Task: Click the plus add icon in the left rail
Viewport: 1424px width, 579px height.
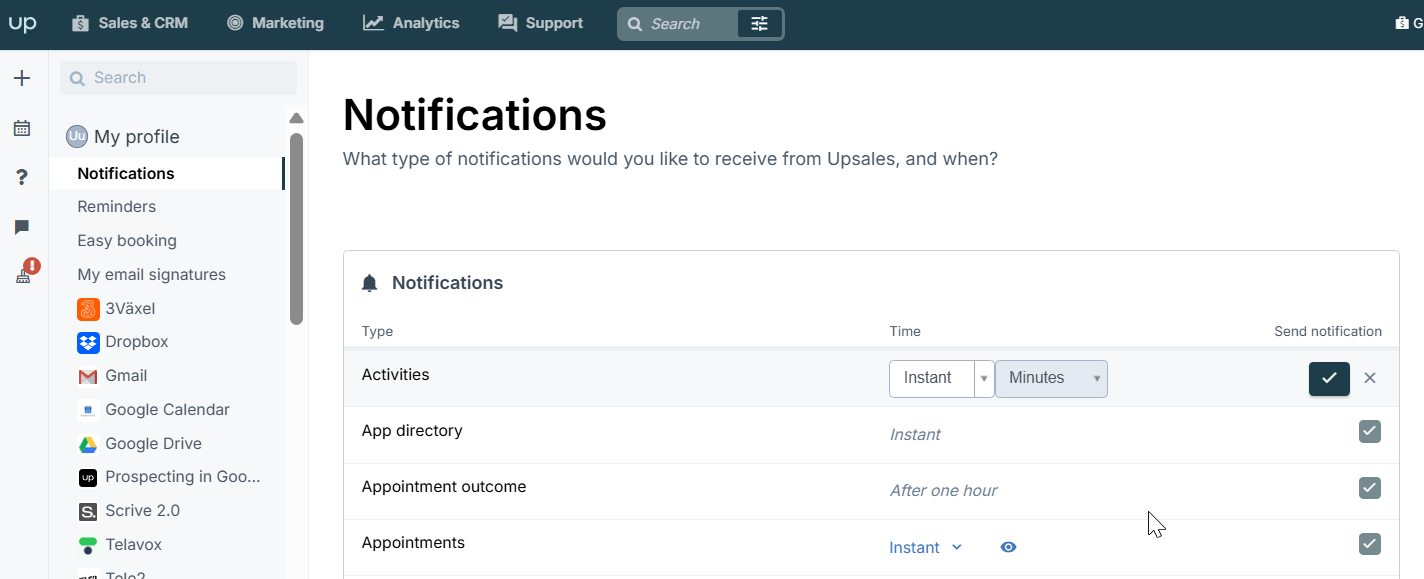Action: pos(22,78)
